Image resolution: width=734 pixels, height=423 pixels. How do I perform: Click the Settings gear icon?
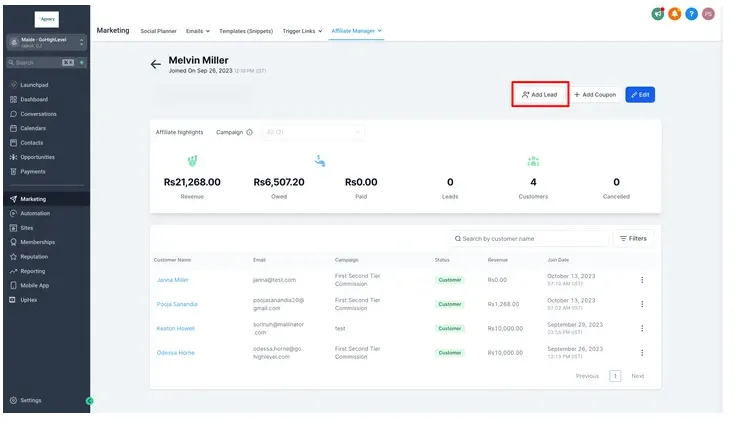coord(13,401)
